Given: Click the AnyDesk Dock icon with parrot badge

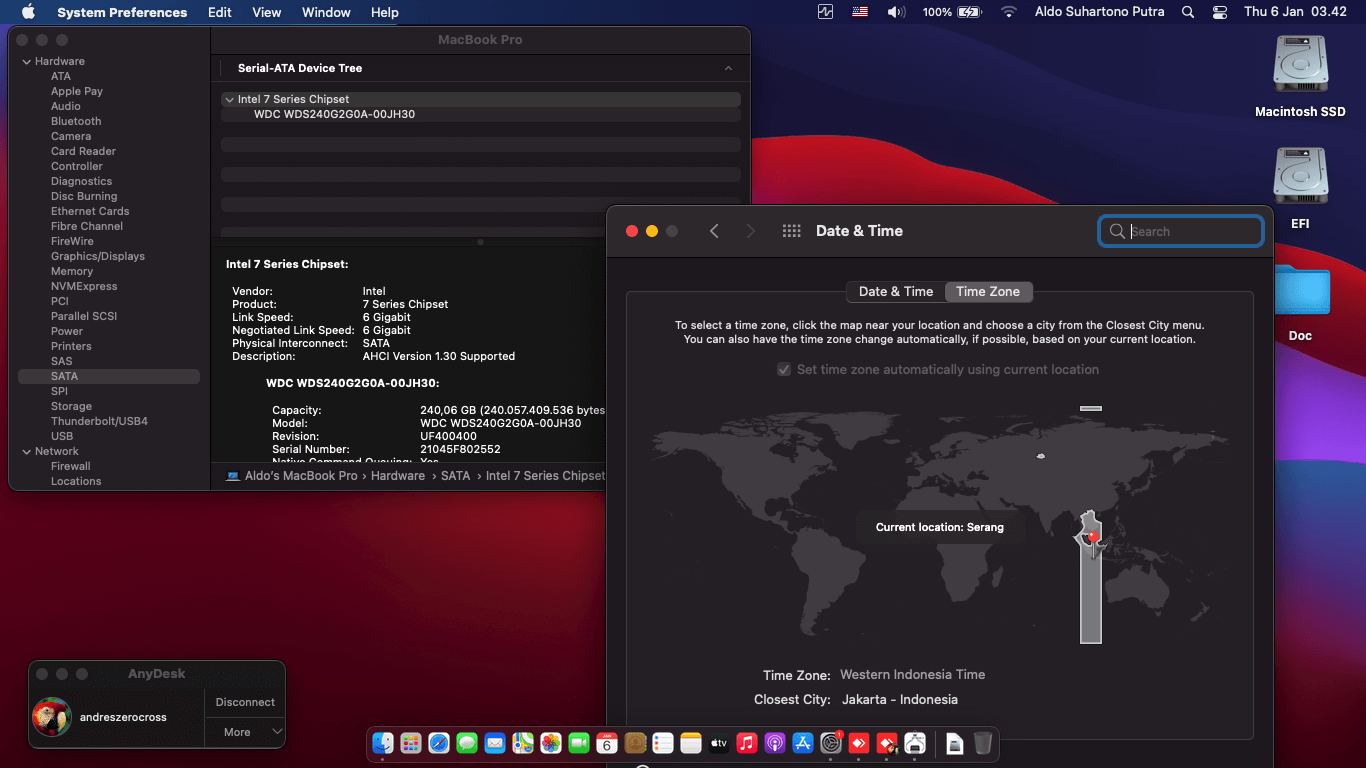Looking at the screenshot, I should (887, 743).
